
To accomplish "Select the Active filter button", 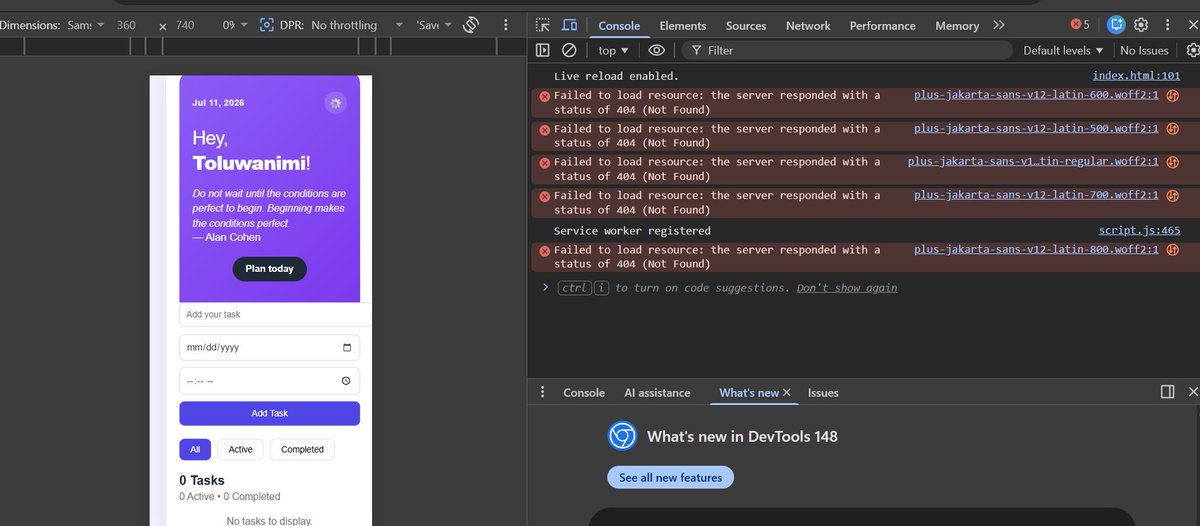I will [240, 450].
